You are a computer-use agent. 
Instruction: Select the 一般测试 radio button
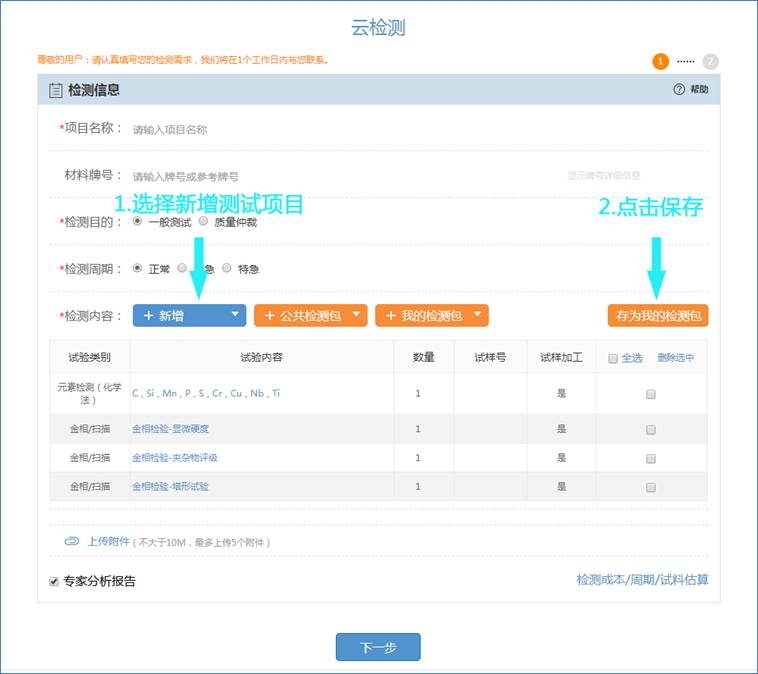point(138,222)
